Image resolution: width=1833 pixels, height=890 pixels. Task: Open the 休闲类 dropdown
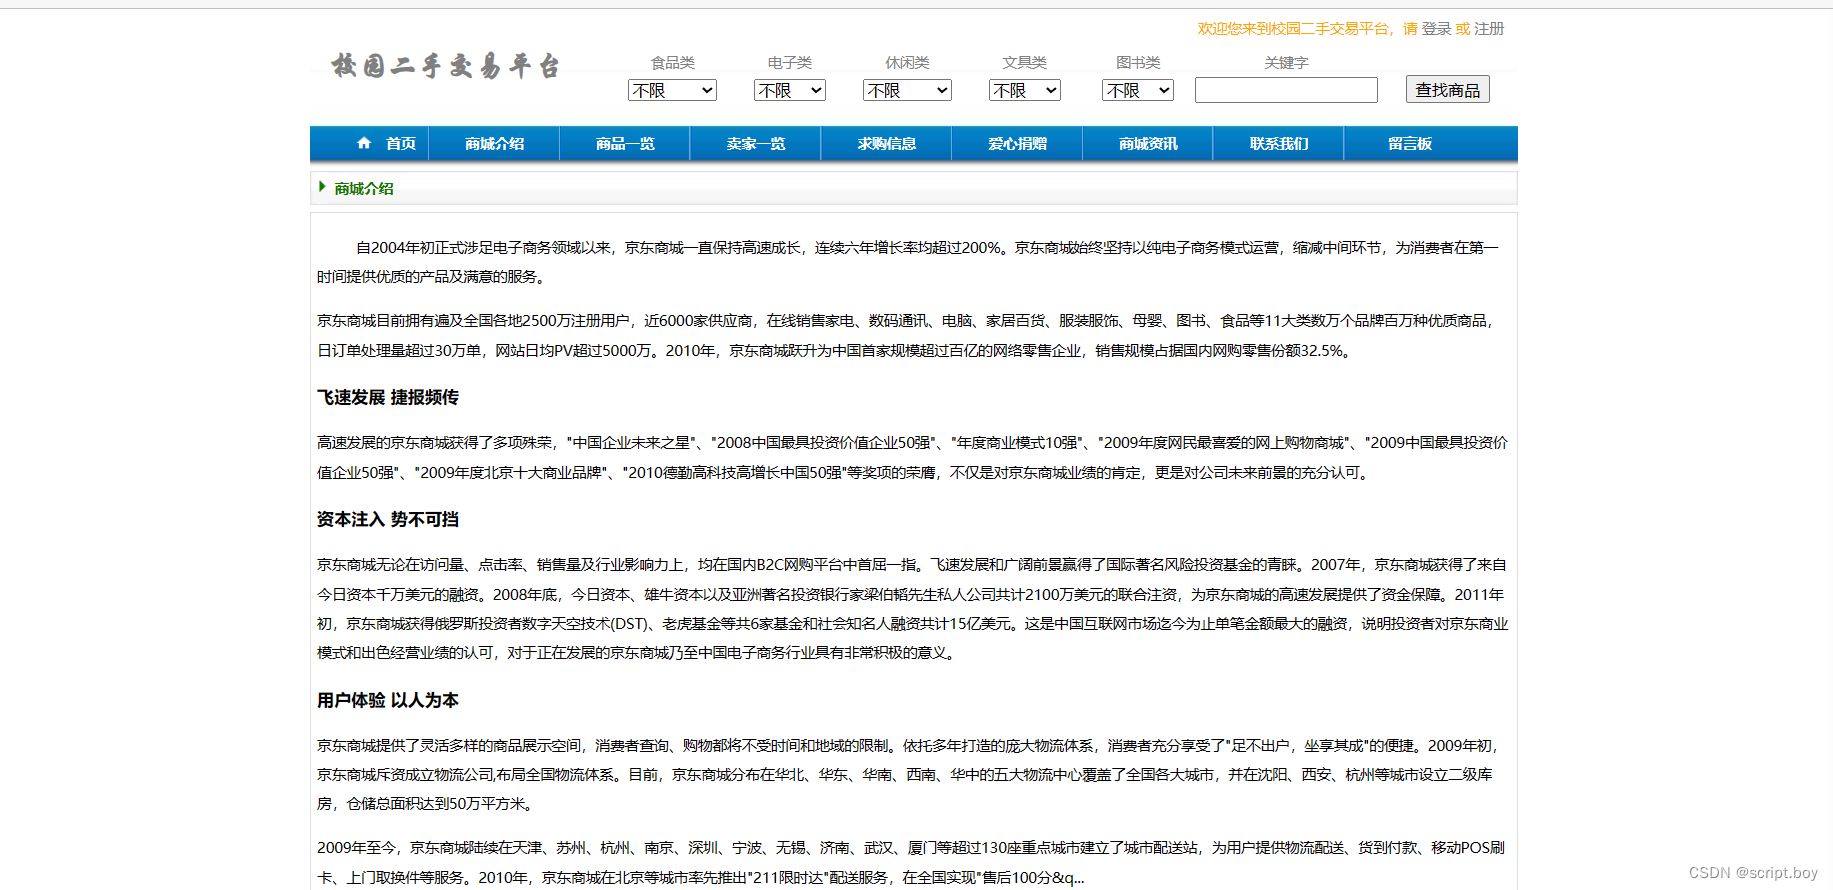click(x=907, y=90)
